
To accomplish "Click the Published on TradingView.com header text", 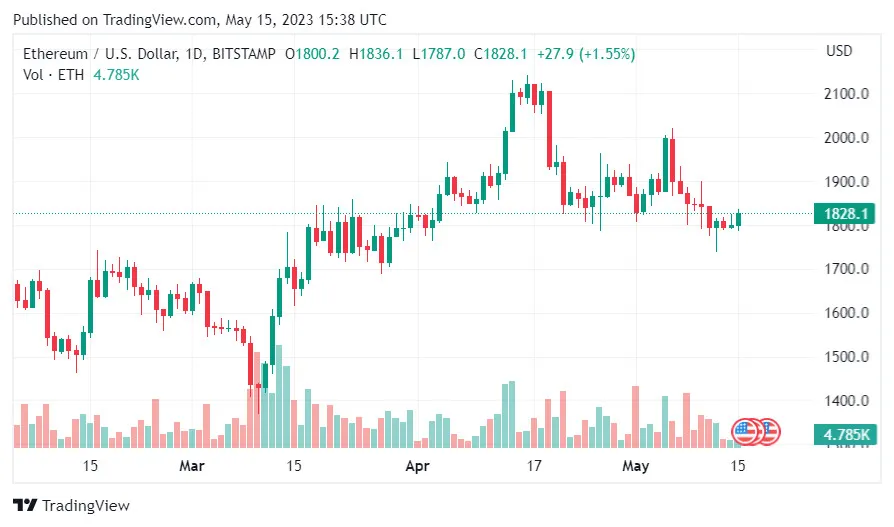I will tap(199, 20).
